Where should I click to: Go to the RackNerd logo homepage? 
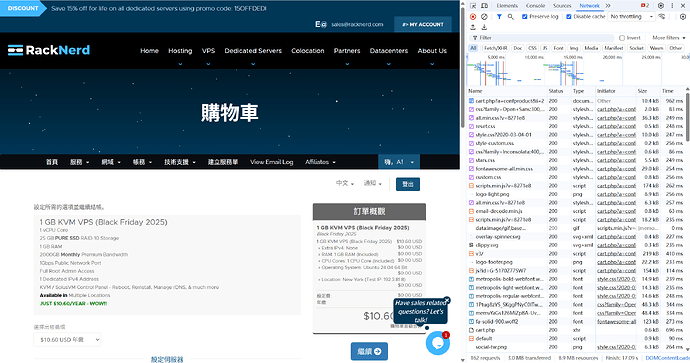[49, 50]
